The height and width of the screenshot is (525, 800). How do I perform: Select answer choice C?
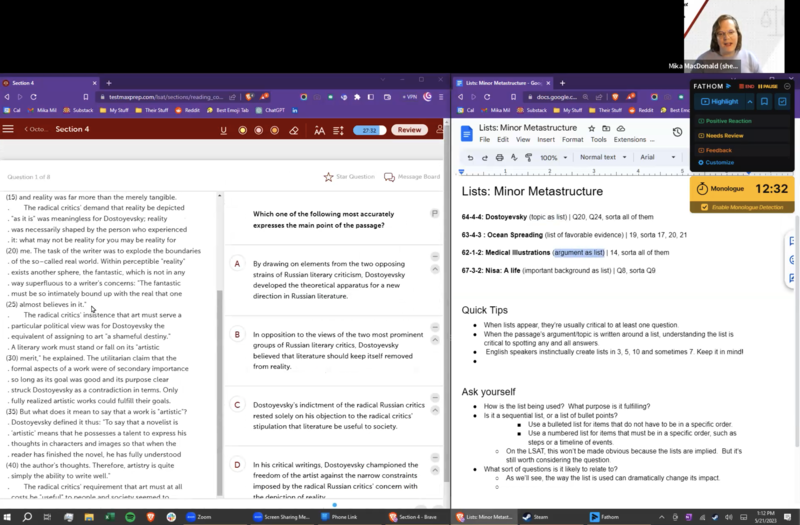[x=238, y=405]
